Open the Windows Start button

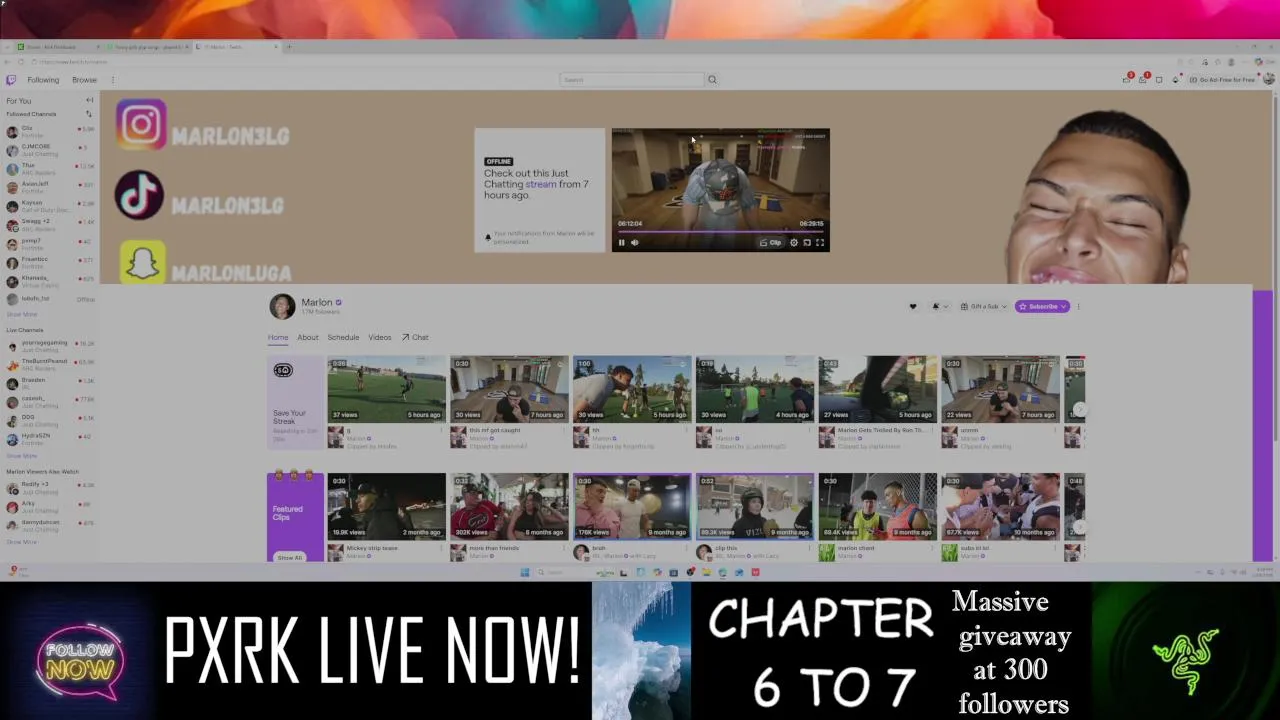525,573
